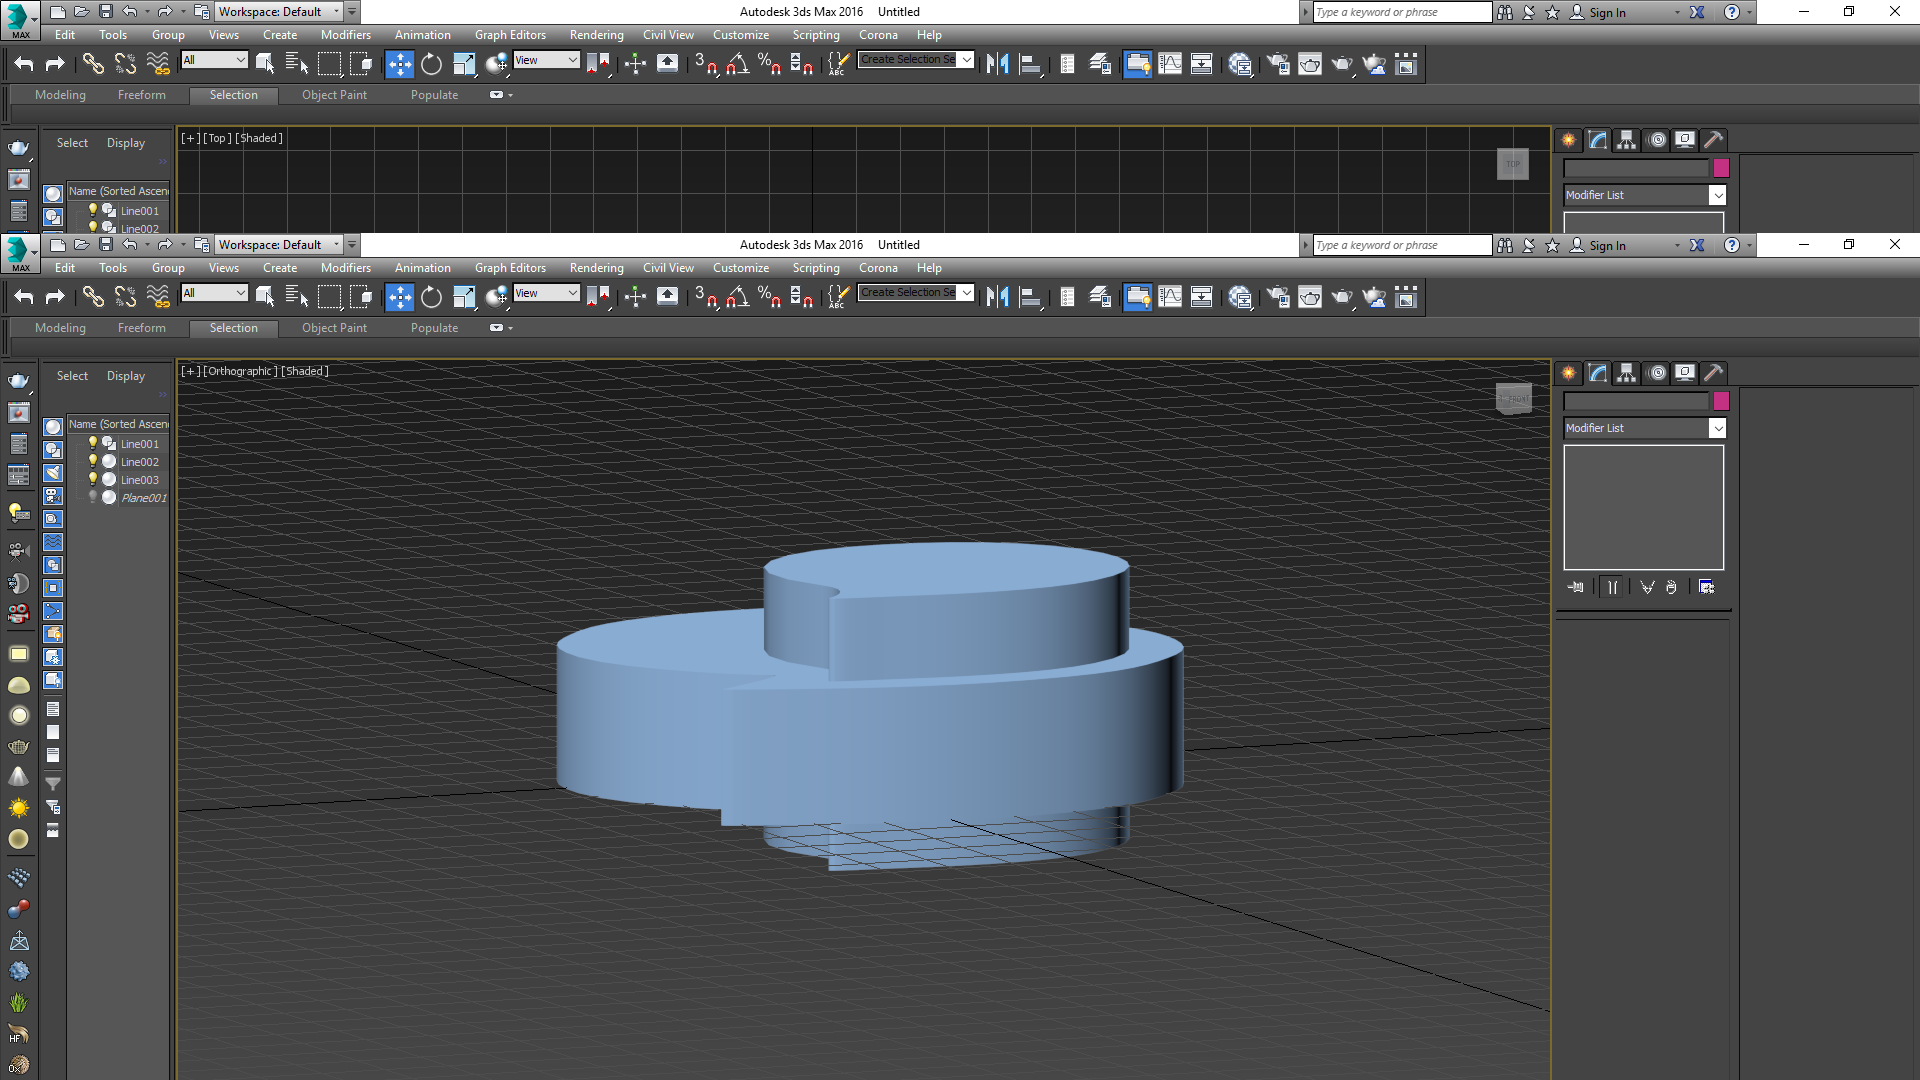The height and width of the screenshot is (1080, 1920).
Task: Click Select and Link chain icon in front window
Action: 93,297
